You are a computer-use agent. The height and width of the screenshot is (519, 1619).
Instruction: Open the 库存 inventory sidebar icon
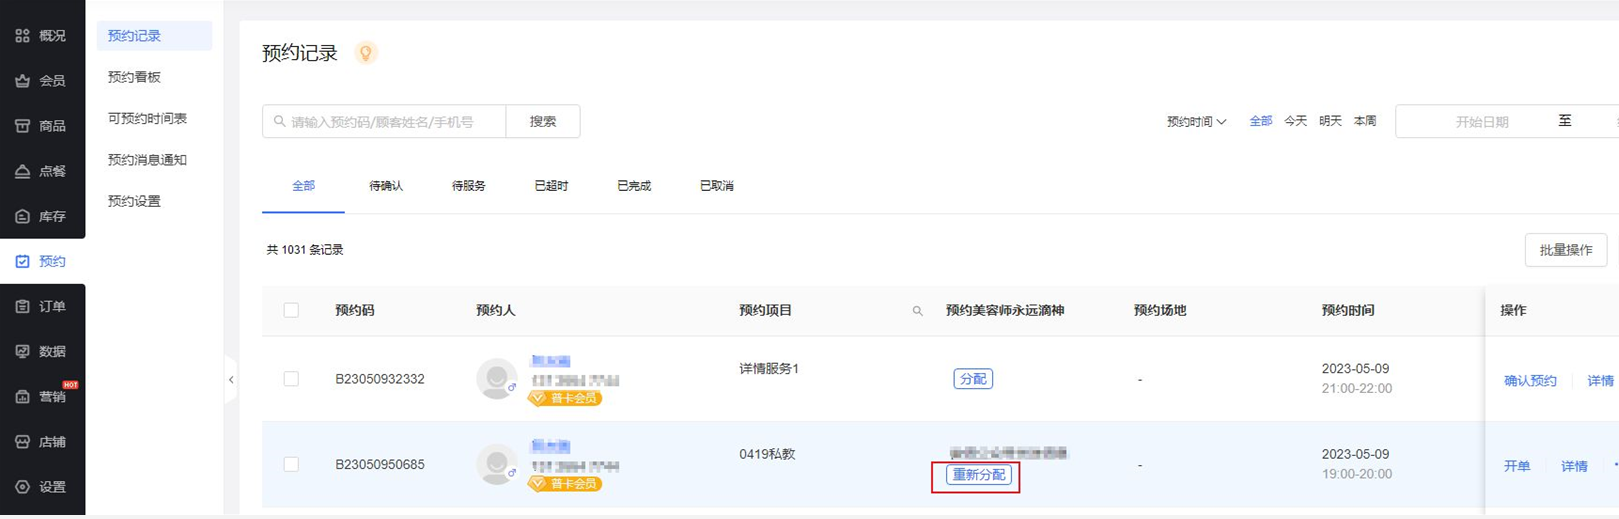(x=22, y=216)
